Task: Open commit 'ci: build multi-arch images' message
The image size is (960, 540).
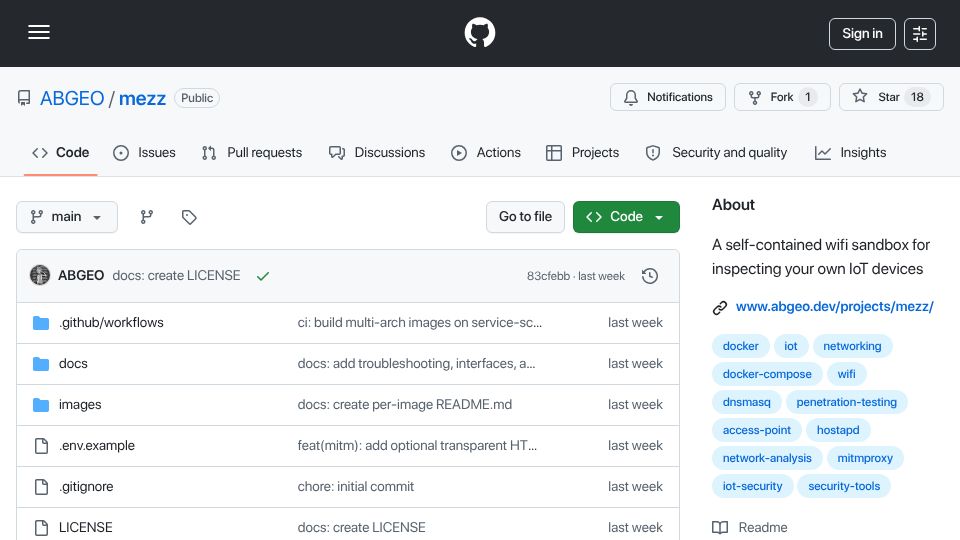Action: coord(419,323)
